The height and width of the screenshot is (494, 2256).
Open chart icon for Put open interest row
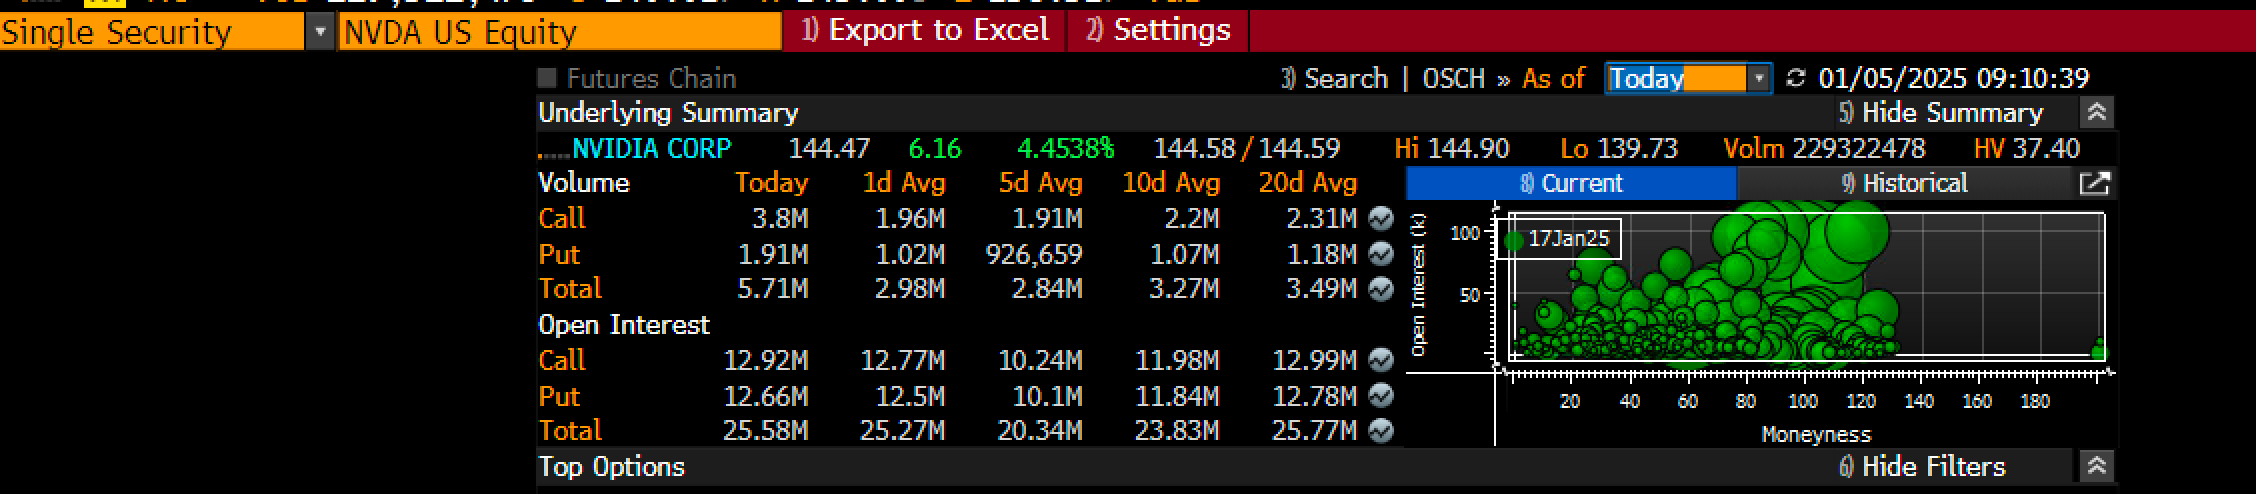coord(1381,396)
